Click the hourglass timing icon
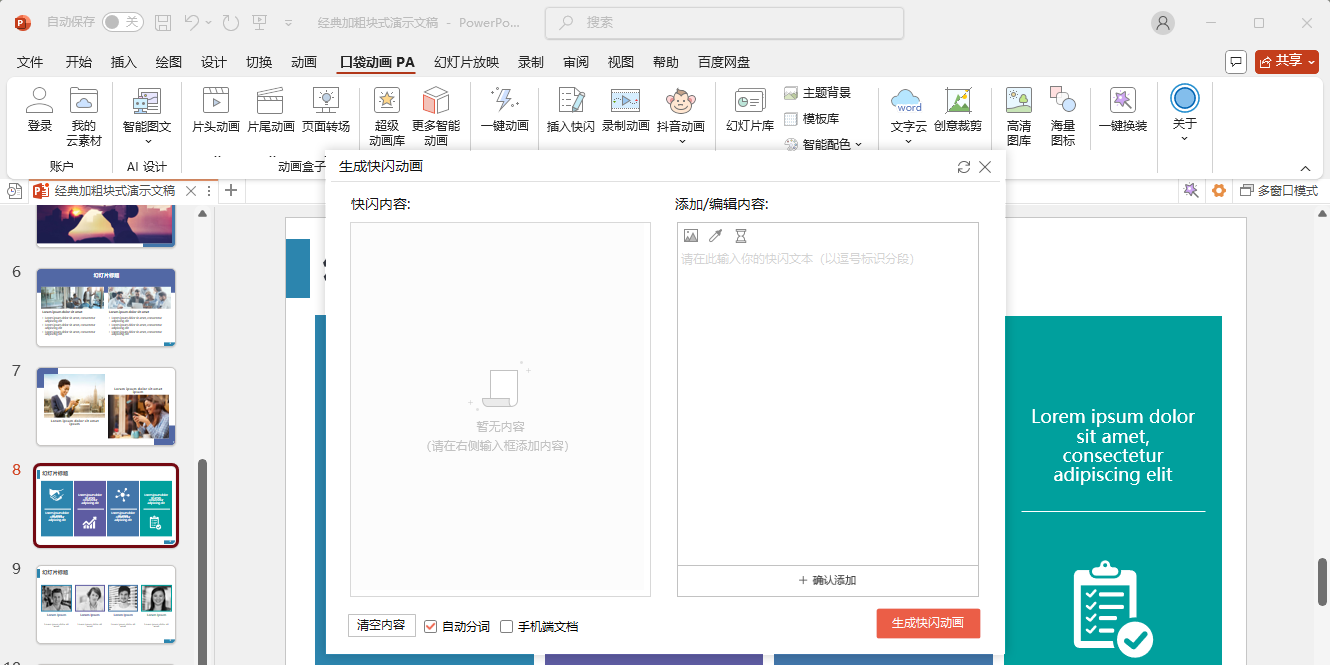Screen dimensions: 1330x665 tap(741, 236)
